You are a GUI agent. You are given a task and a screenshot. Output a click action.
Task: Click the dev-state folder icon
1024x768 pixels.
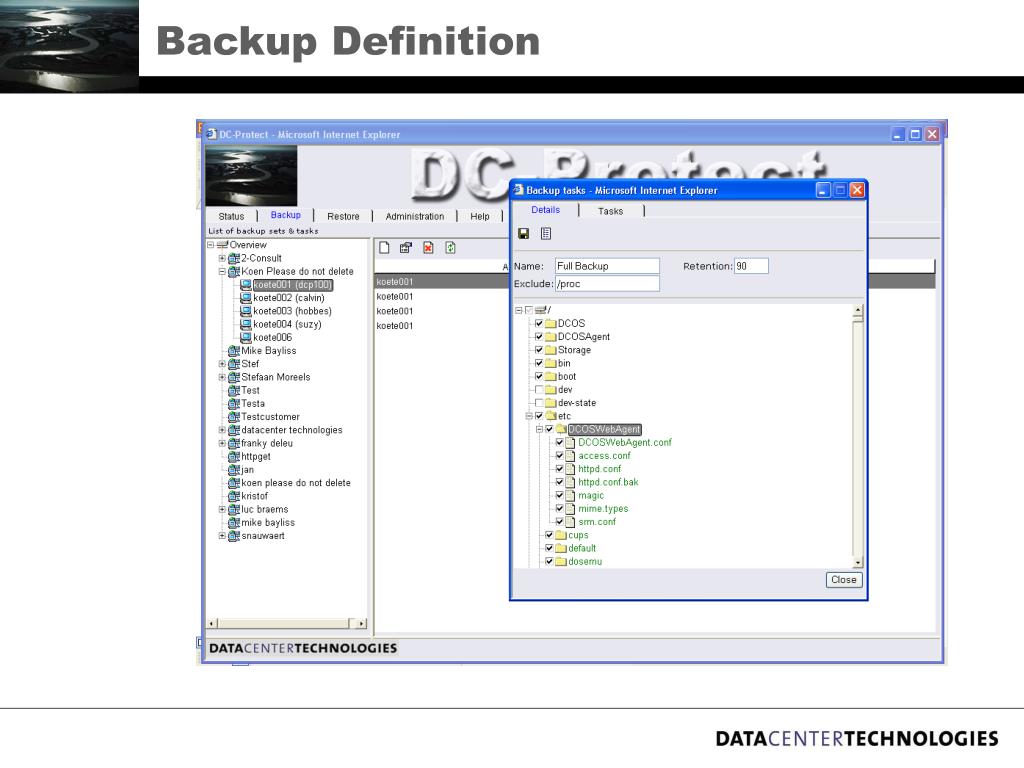click(x=551, y=403)
